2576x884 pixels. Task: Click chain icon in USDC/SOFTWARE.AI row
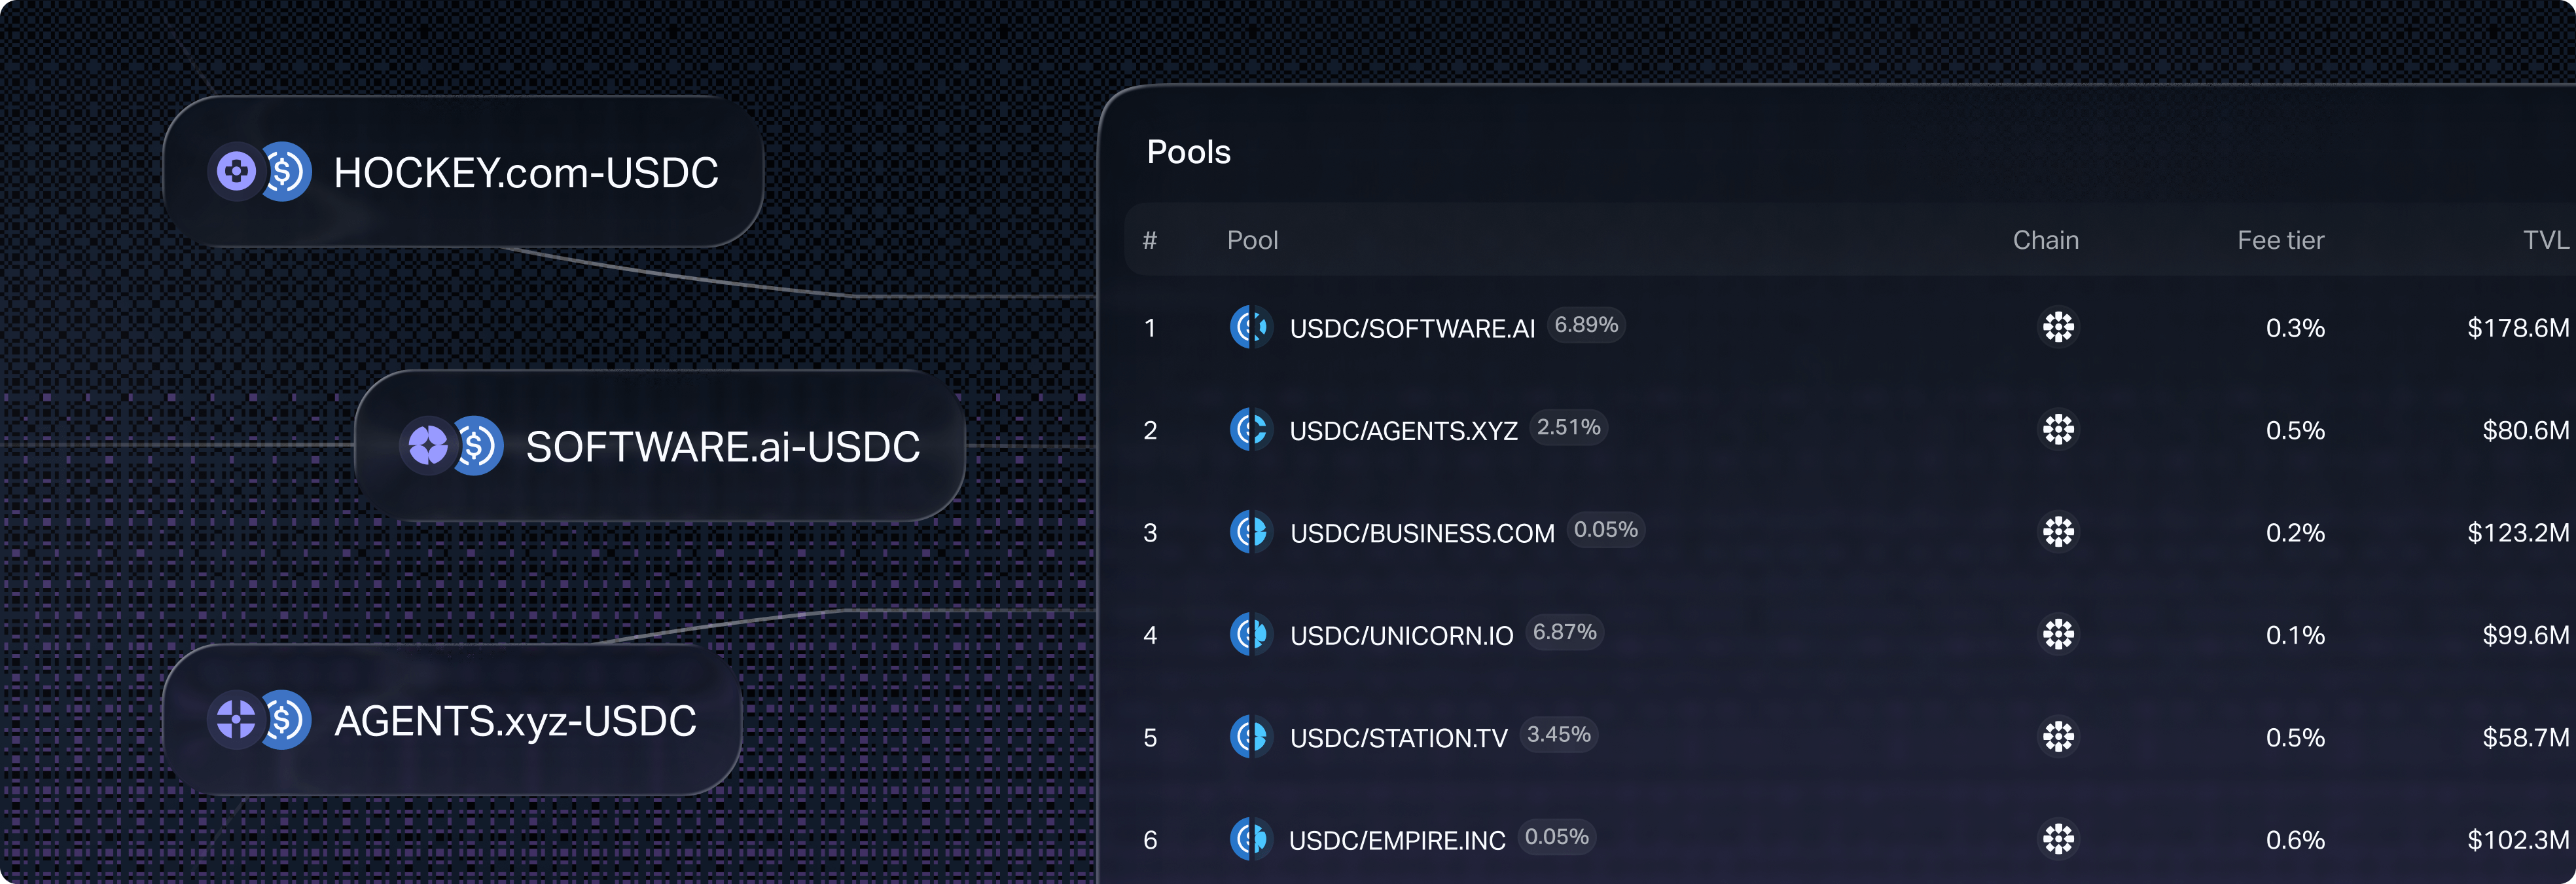click(2058, 327)
